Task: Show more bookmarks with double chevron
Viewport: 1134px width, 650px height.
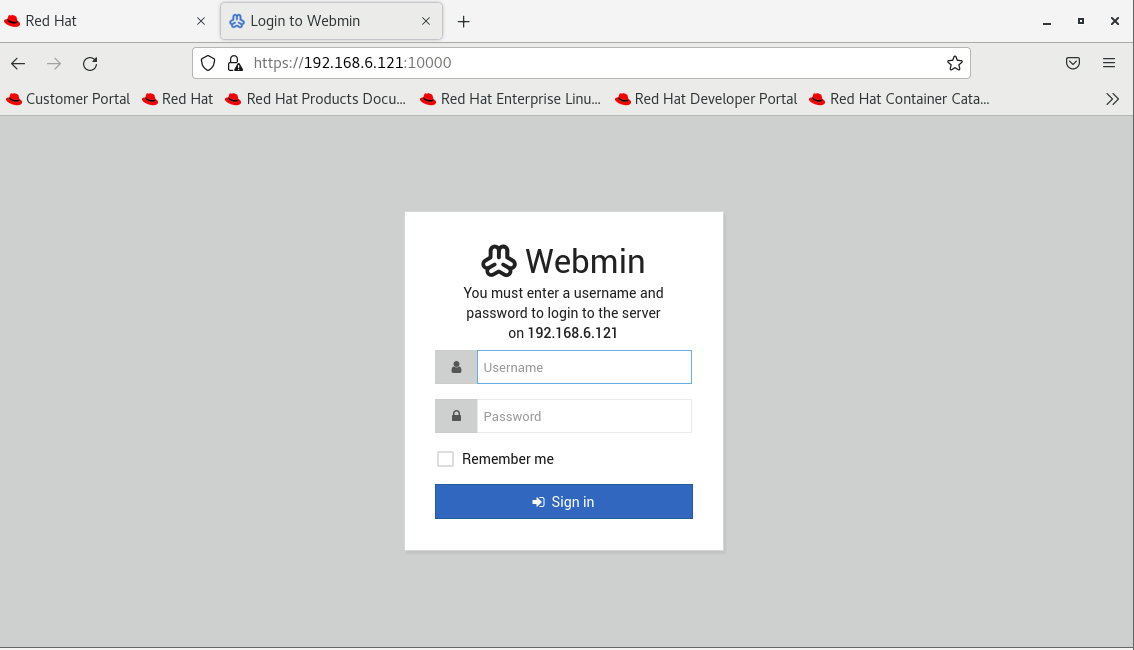Action: pyautogui.click(x=1112, y=99)
